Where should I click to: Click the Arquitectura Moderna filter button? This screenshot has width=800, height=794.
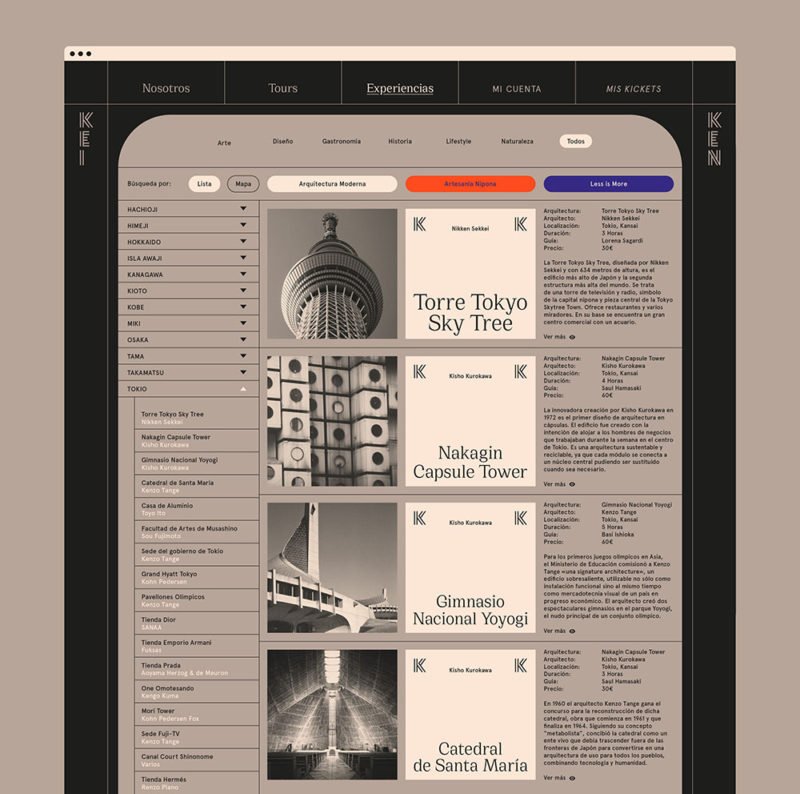[x=332, y=184]
